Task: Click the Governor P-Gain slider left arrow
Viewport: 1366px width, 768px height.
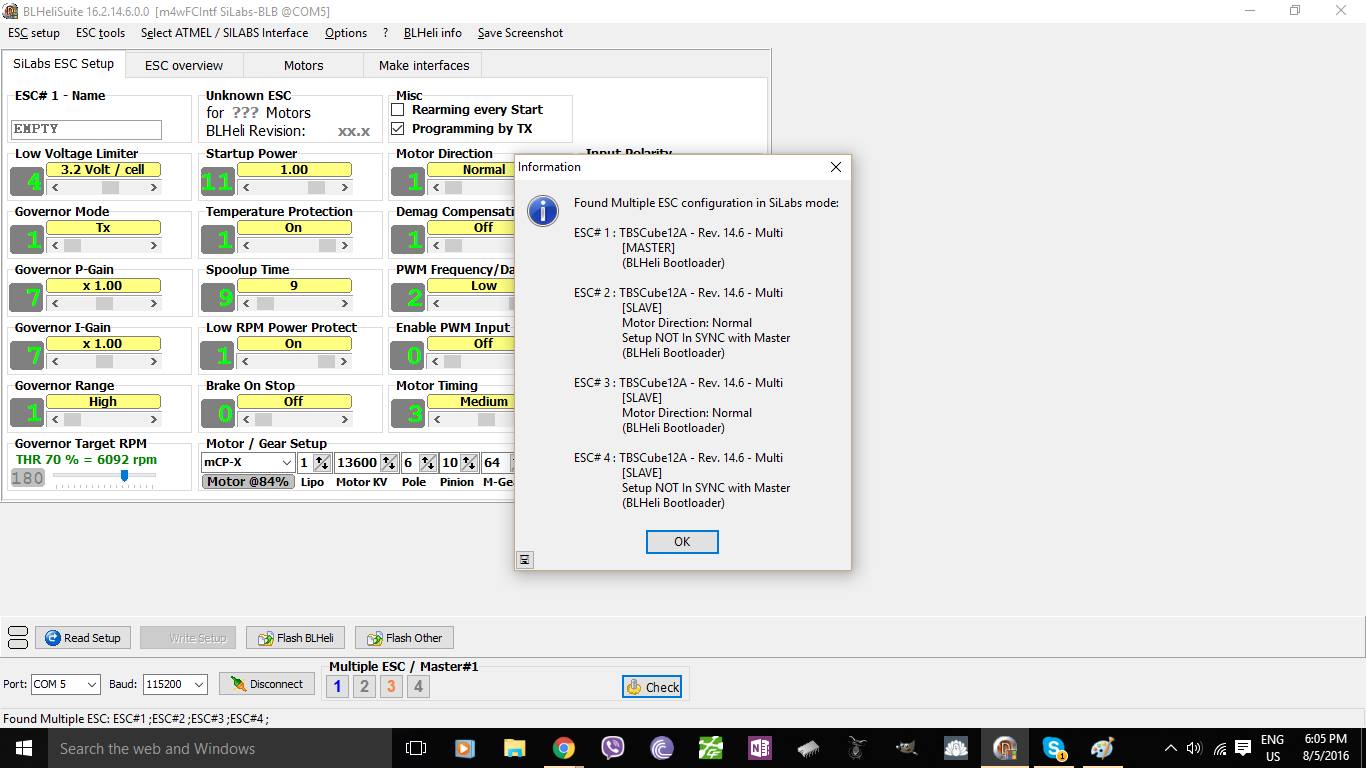Action: point(55,303)
